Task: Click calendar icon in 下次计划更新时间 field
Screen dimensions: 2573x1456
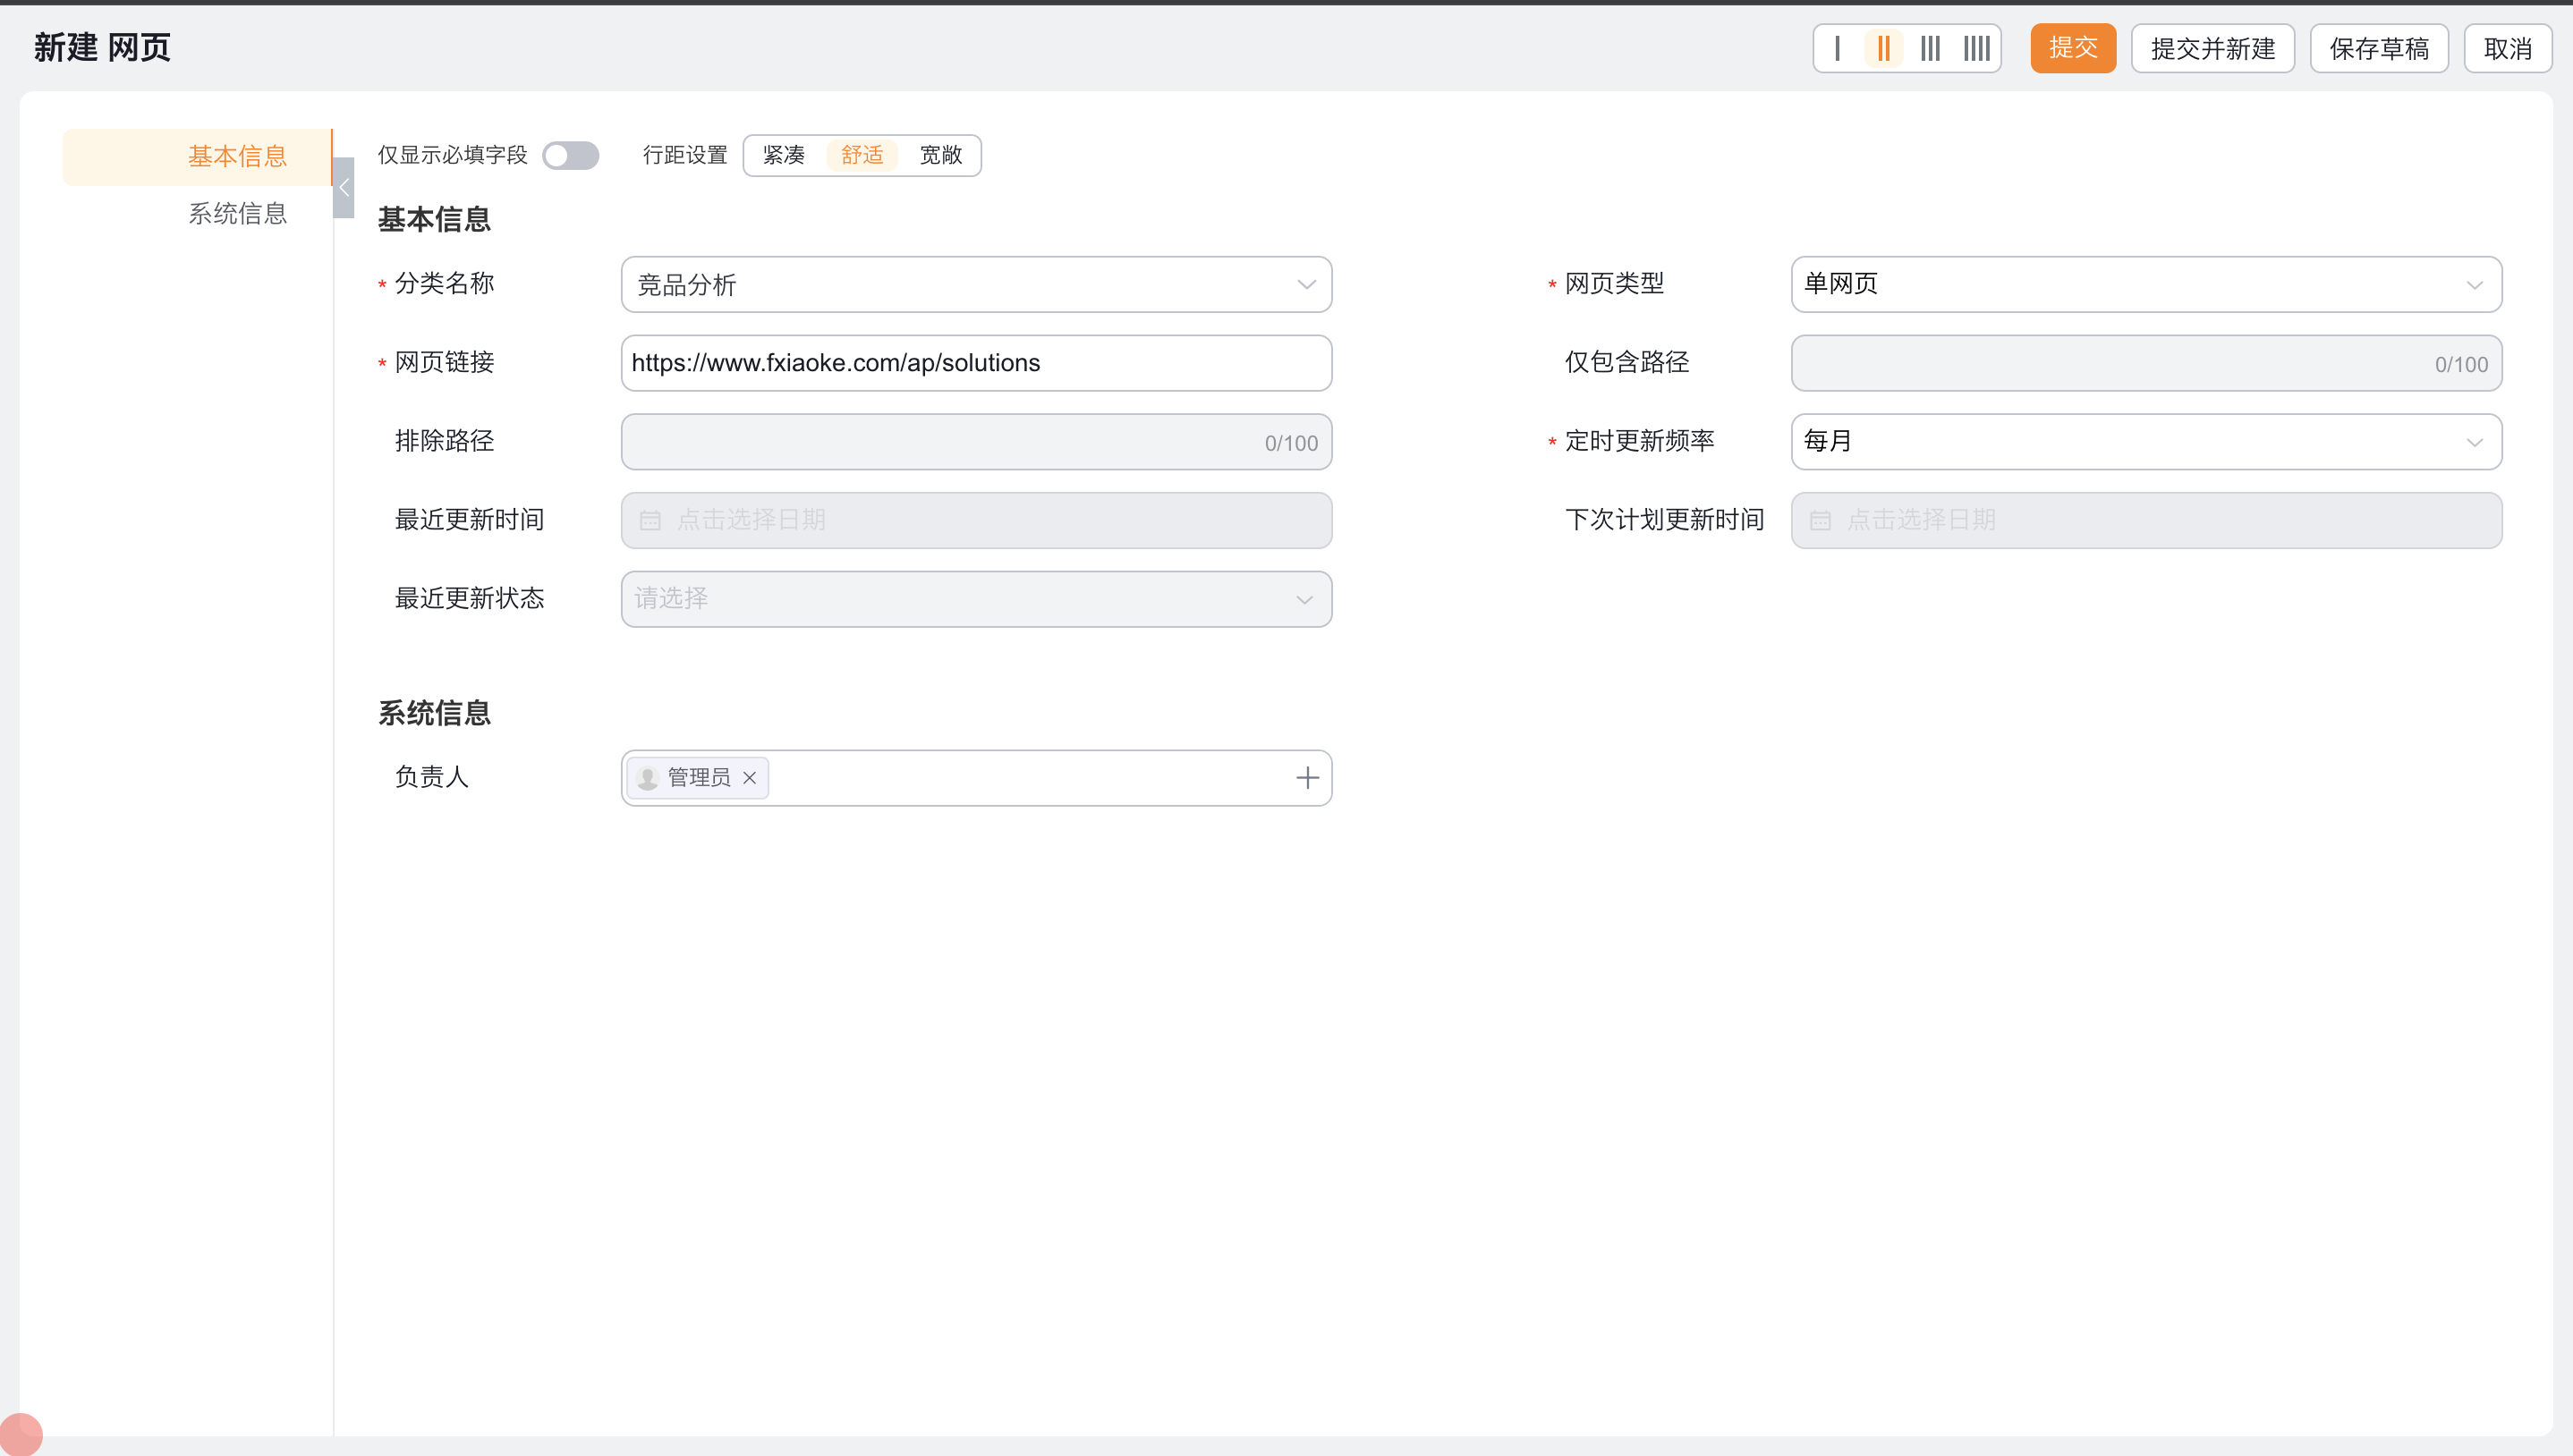Action: 1820,520
